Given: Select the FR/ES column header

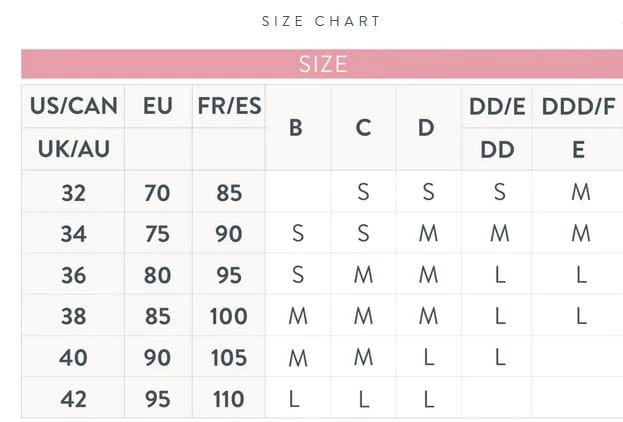Looking at the screenshot, I should click(x=229, y=106).
